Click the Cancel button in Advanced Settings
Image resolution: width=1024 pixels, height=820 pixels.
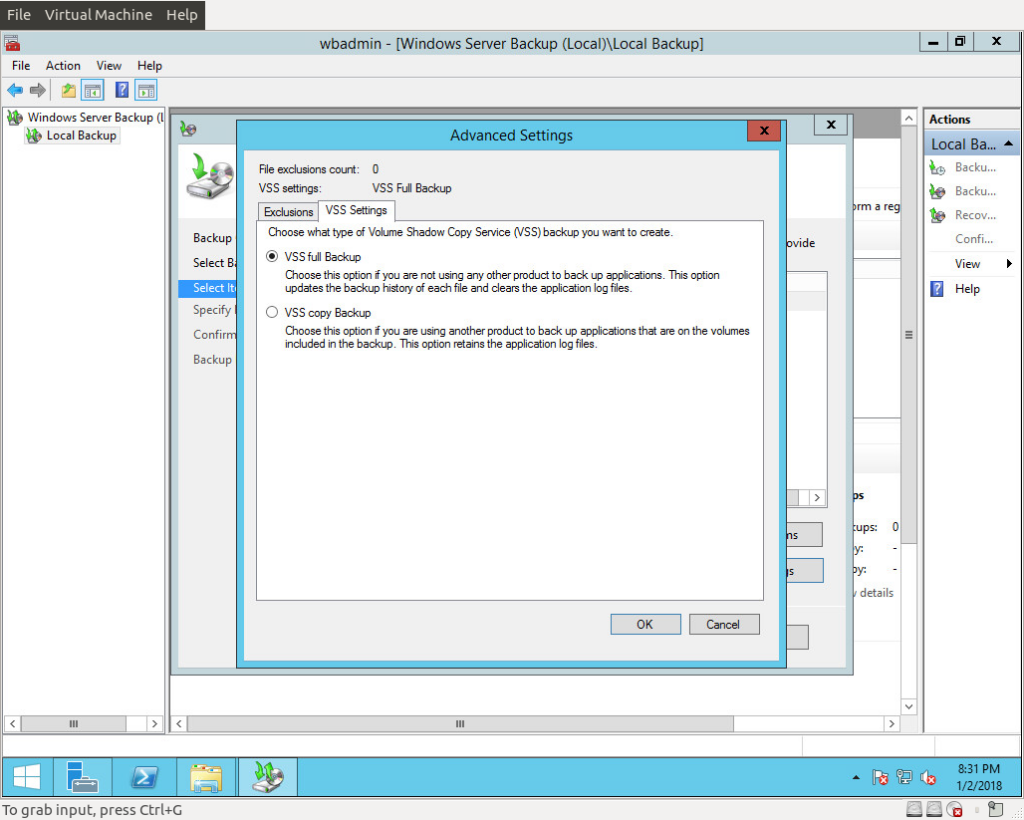724,624
